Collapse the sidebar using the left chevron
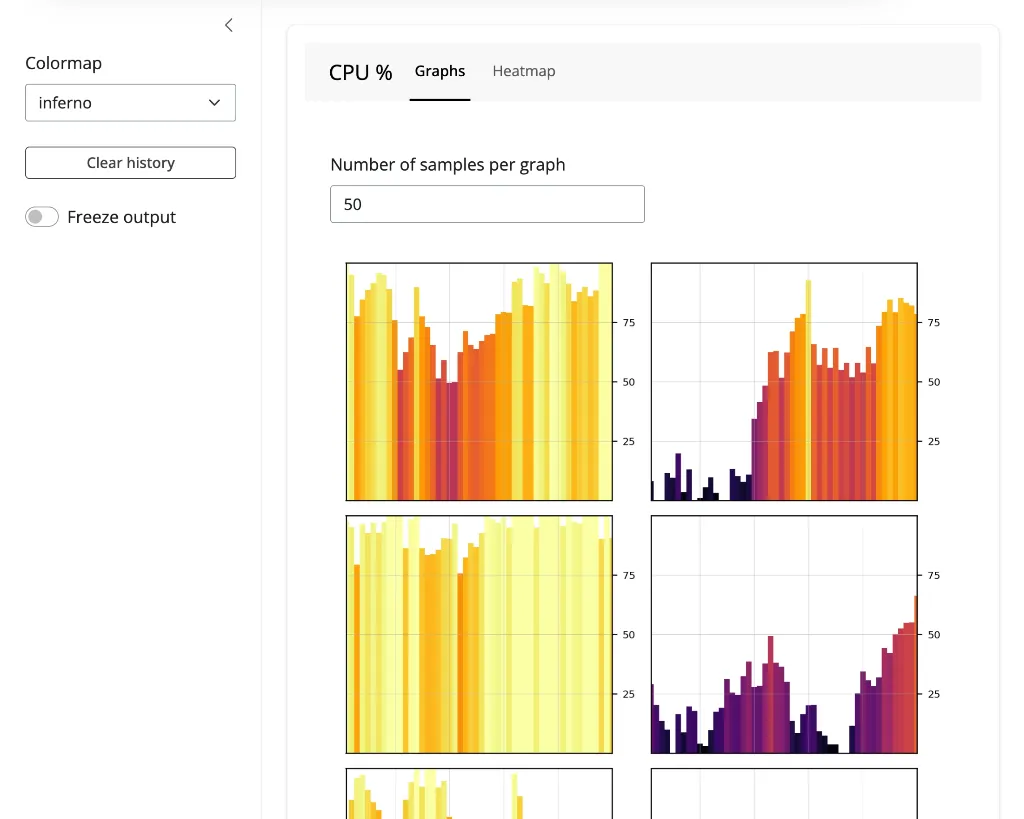This screenshot has height=819, width=1024. click(x=229, y=25)
